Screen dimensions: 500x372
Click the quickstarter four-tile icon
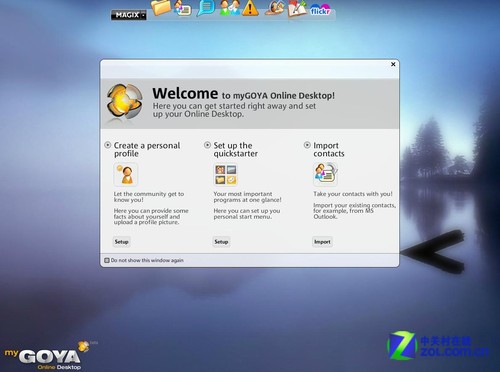point(226,174)
